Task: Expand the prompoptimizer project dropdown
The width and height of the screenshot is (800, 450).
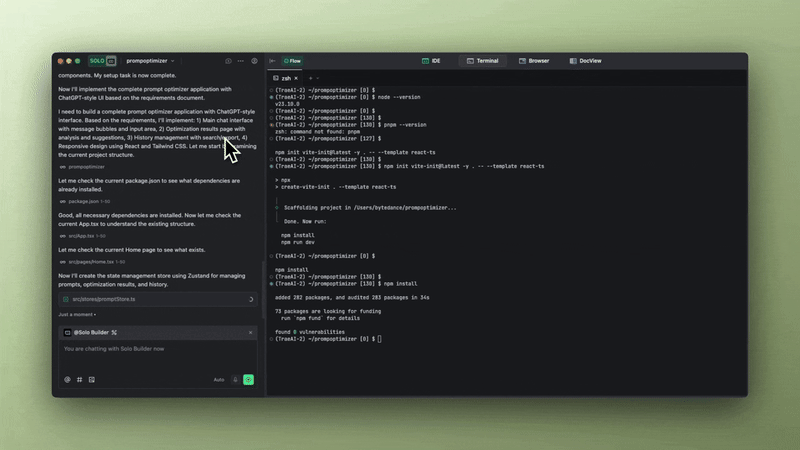Action: [x=150, y=61]
